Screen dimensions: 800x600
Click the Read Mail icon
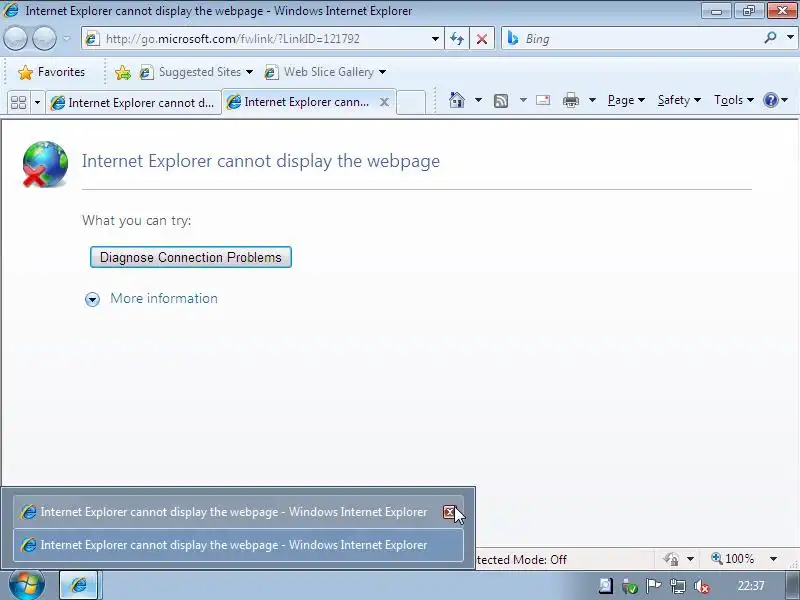click(543, 100)
